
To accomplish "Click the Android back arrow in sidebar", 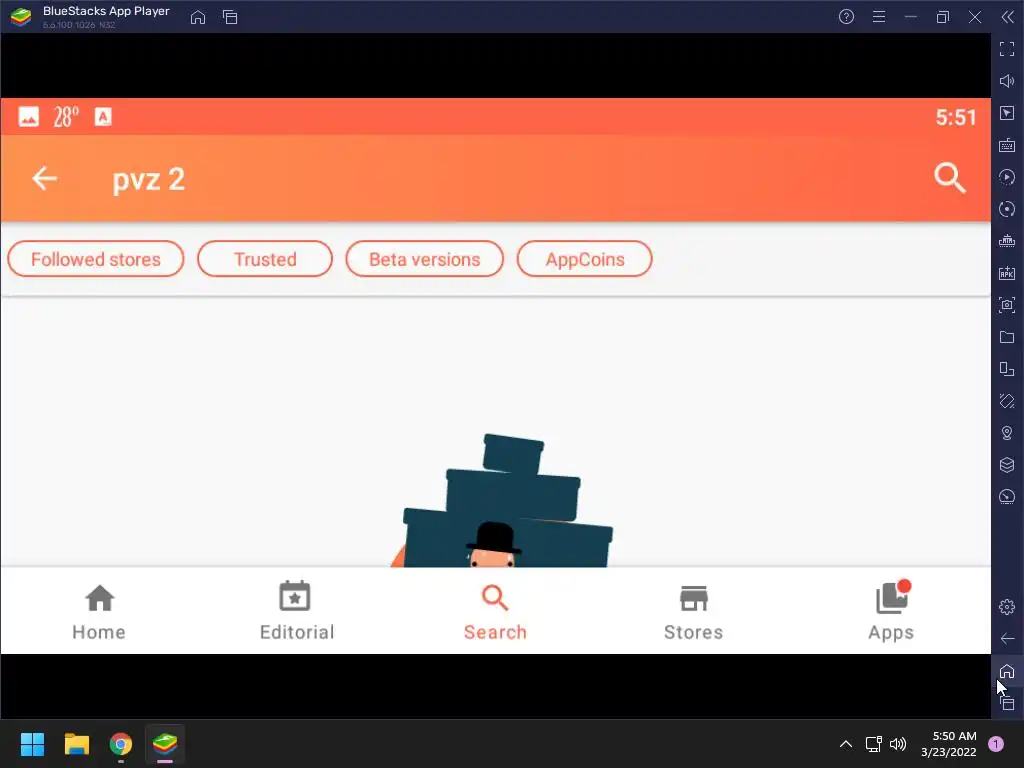I will 1007,639.
